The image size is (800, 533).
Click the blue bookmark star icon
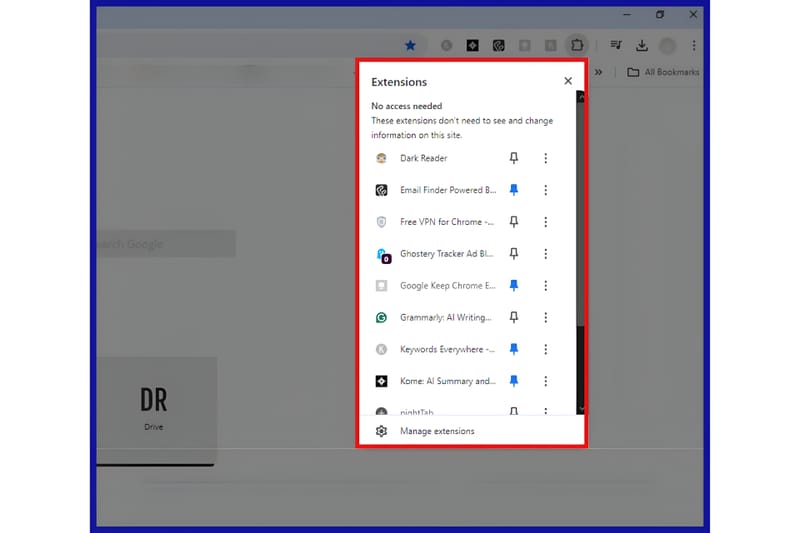[410, 45]
